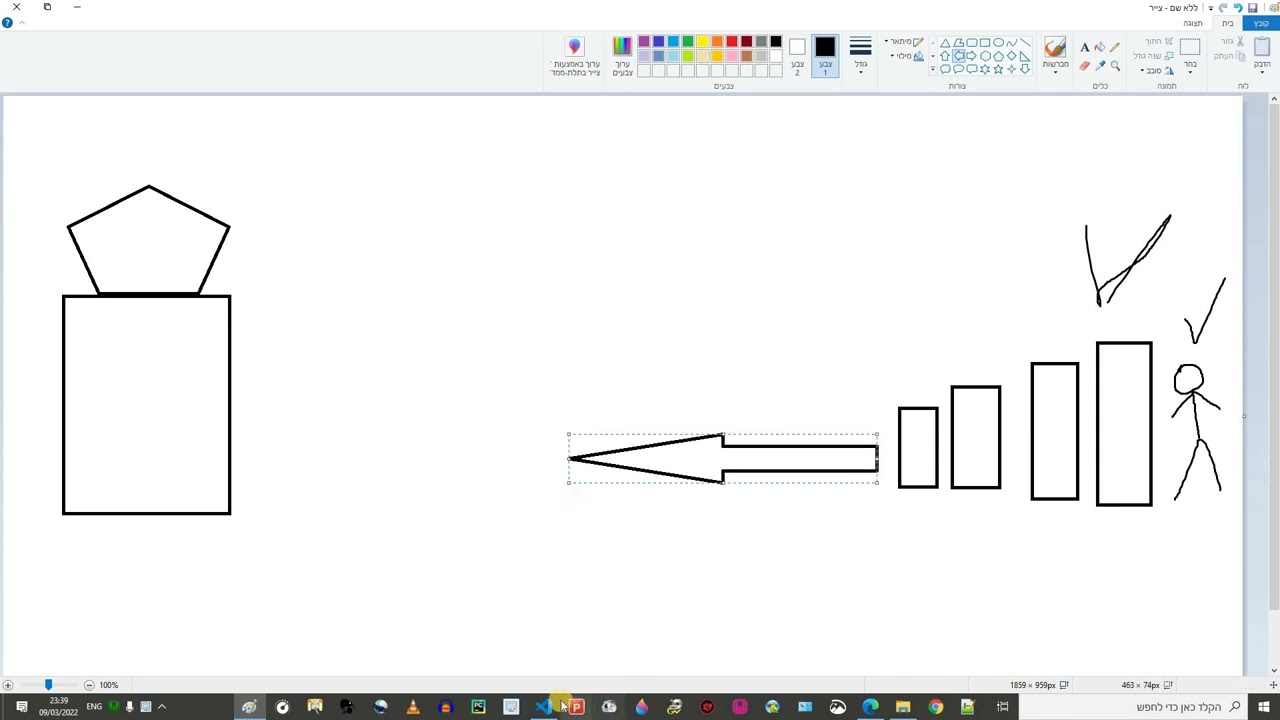The image size is (1280, 720).
Task: Pick the yellow color swatch
Action: [x=703, y=41]
